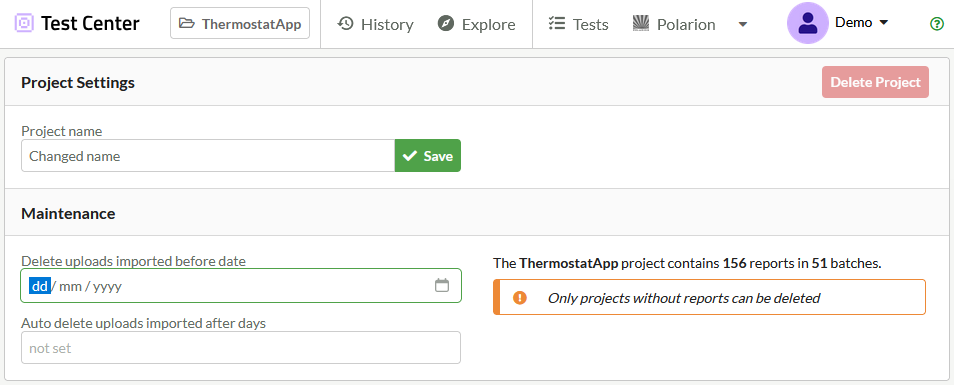Click the Tests checklist icon
This screenshot has width=954, height=385.
[557, 24]
